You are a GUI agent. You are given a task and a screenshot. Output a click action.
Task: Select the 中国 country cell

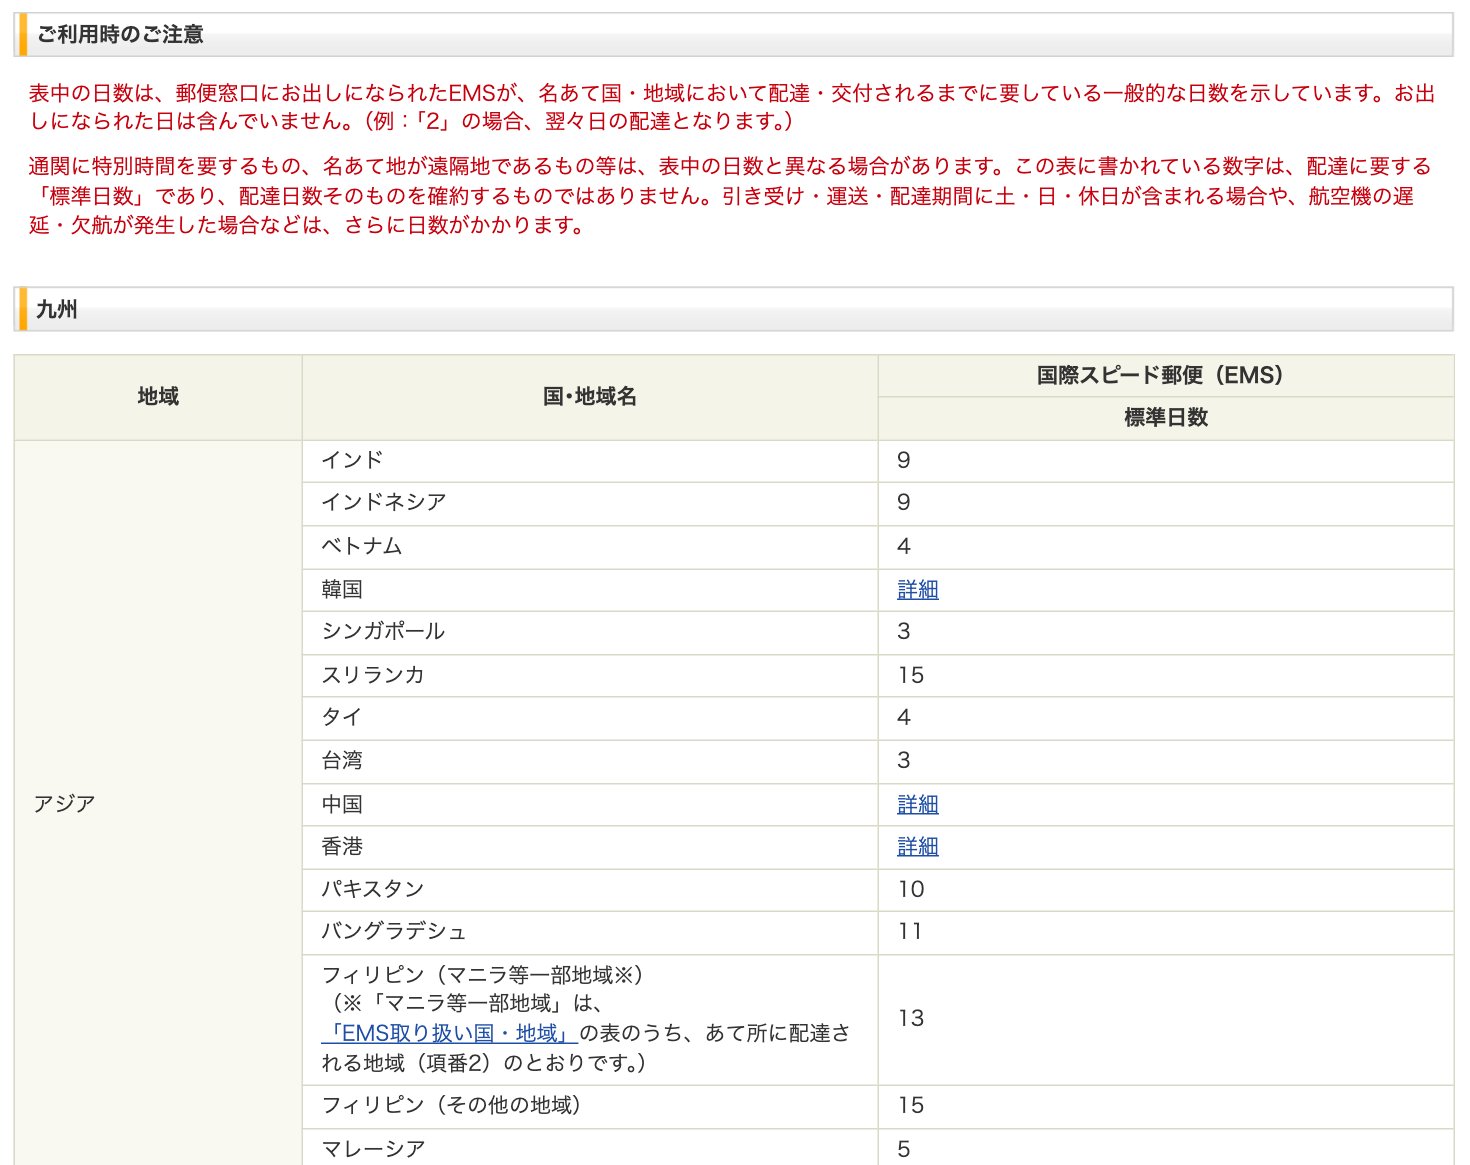click(x=590, y=804)
